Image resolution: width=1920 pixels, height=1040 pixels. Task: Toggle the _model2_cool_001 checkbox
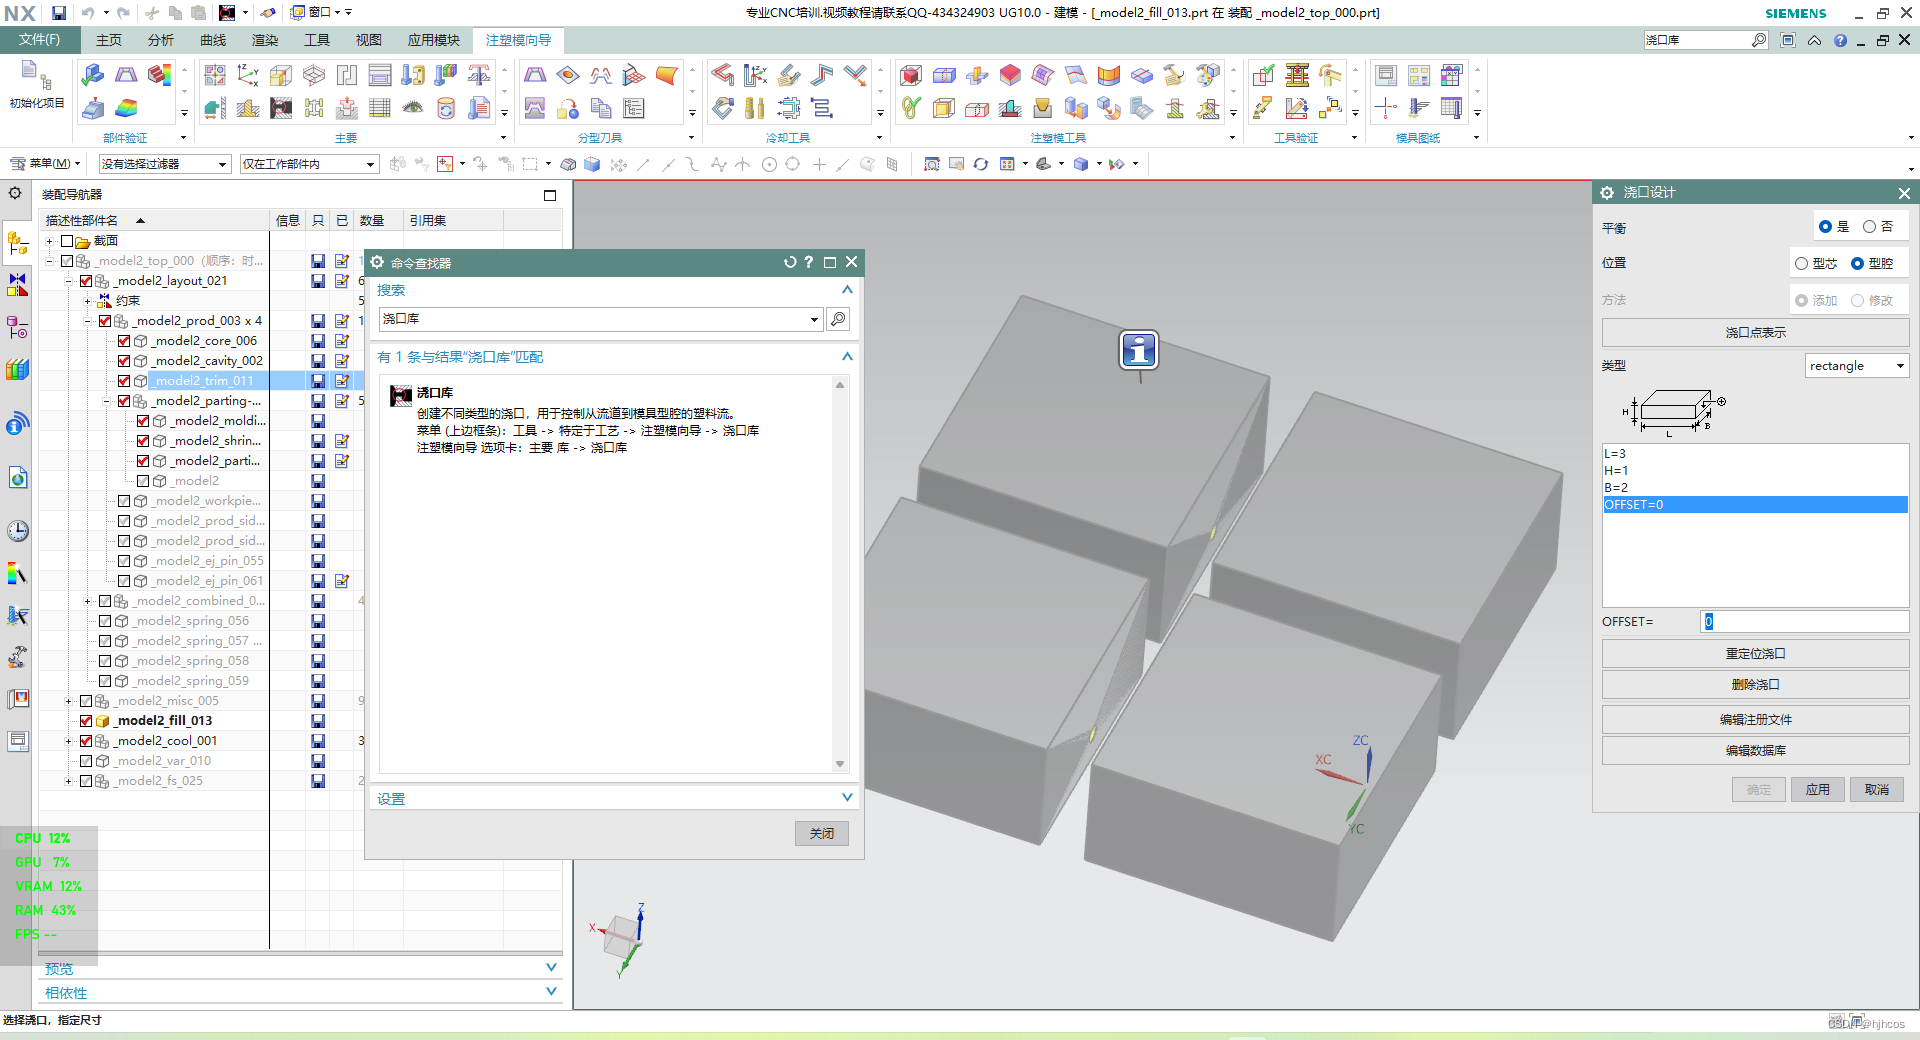point(86,741)
